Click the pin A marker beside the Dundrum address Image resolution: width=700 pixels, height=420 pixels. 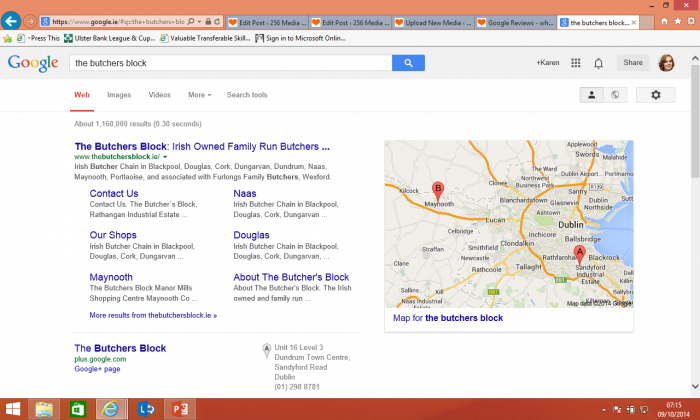267,351
